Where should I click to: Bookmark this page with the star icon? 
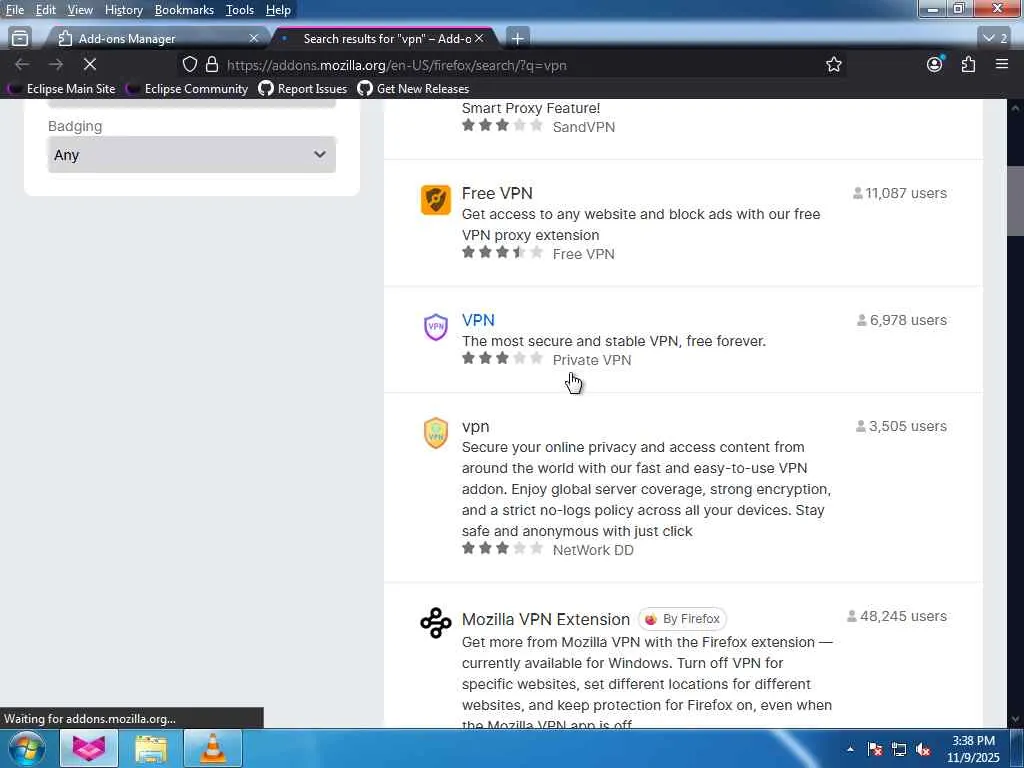click(x=833, y=64)
